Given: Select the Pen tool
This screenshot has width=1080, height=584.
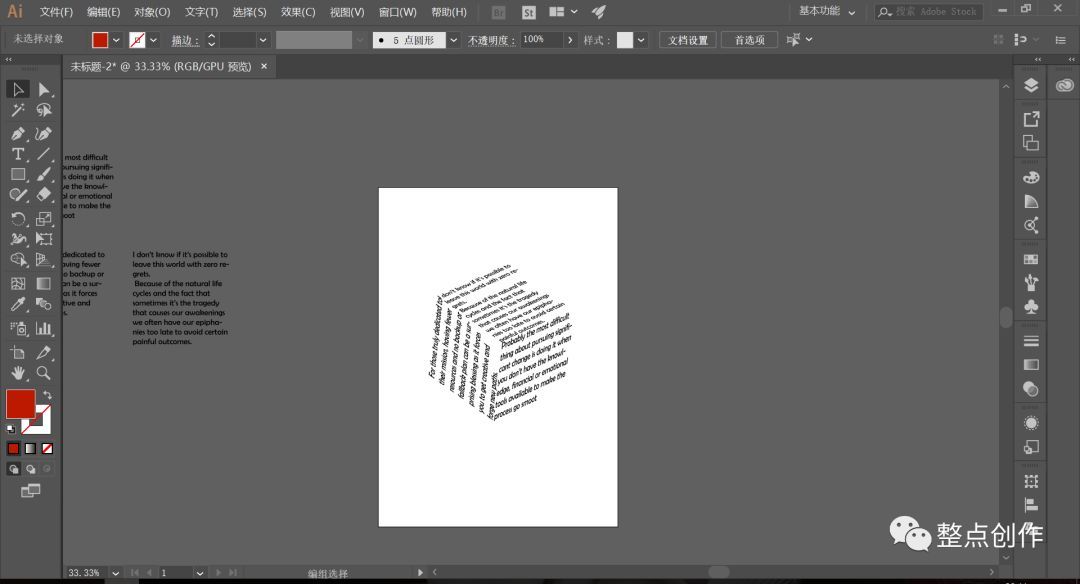Looking at the screenshot, I should 18,134.
